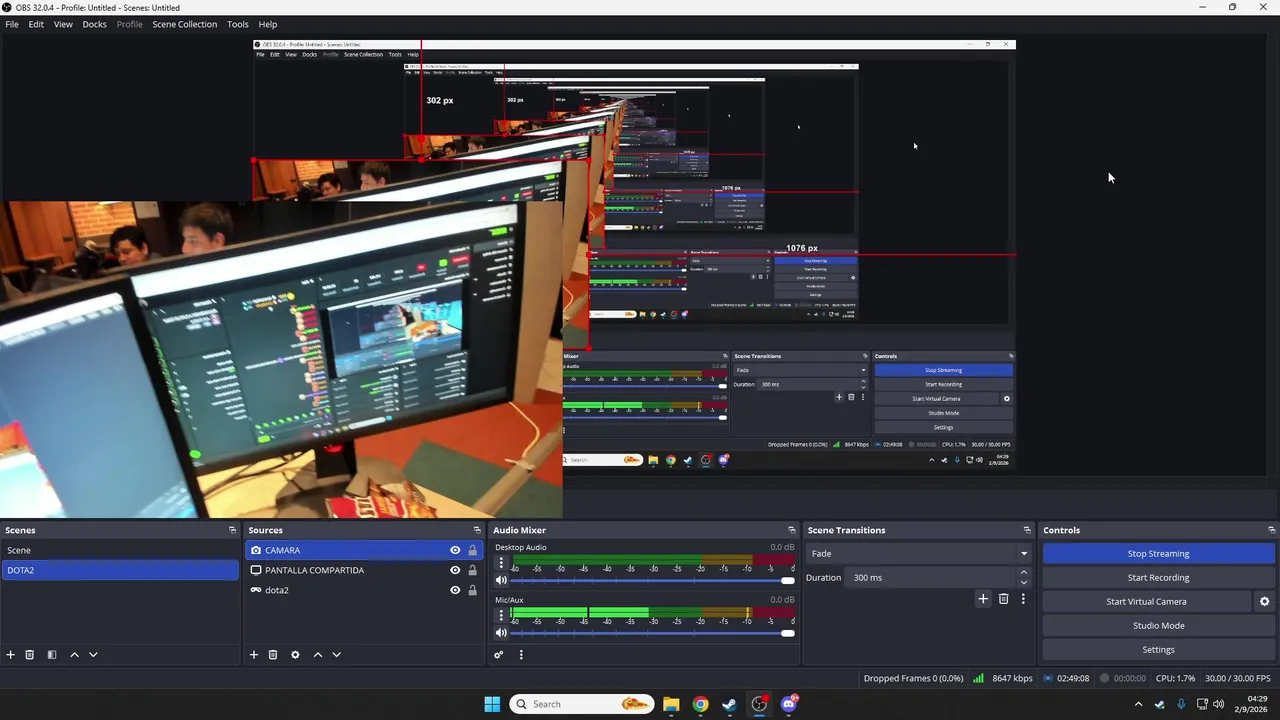Open Audio Mixer dock options menu
Image resolution: width=1280 pixels, height=720 pixels.
click(x=521, y=655)
